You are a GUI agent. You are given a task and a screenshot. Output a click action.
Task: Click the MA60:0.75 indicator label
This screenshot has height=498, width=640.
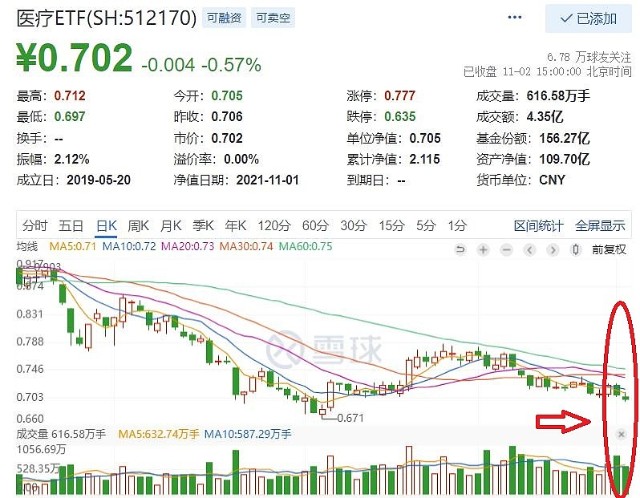click(305, 247)
